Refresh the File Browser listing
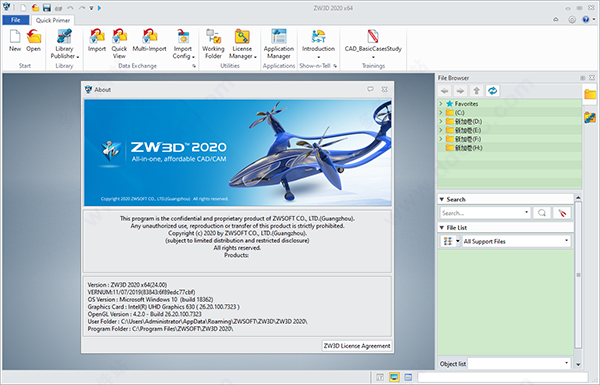 pyautogui.click(x=492, y=91)
